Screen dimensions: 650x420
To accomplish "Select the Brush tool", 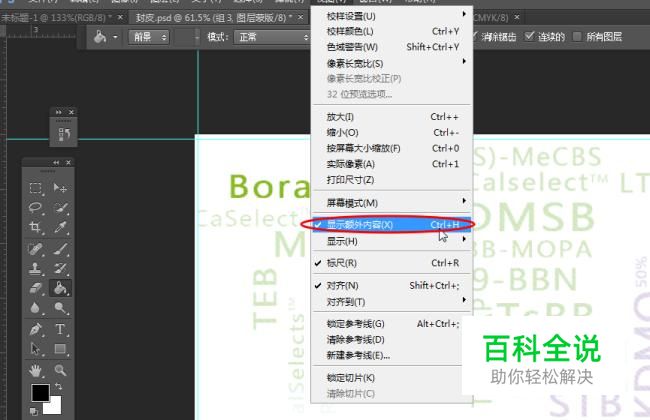I will (x=60, y=249).
